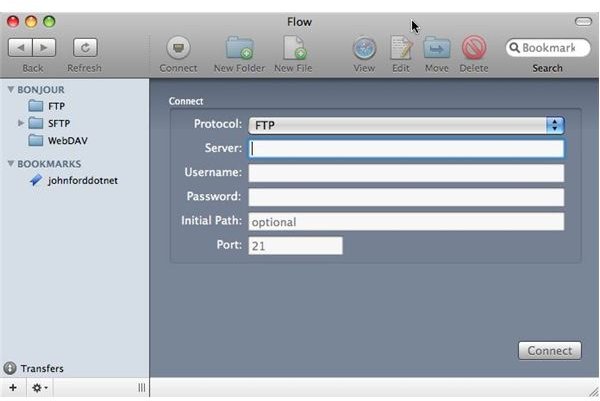600x401 pixels.
Task: Create a New Folder from toolbar
Action: 240,48
